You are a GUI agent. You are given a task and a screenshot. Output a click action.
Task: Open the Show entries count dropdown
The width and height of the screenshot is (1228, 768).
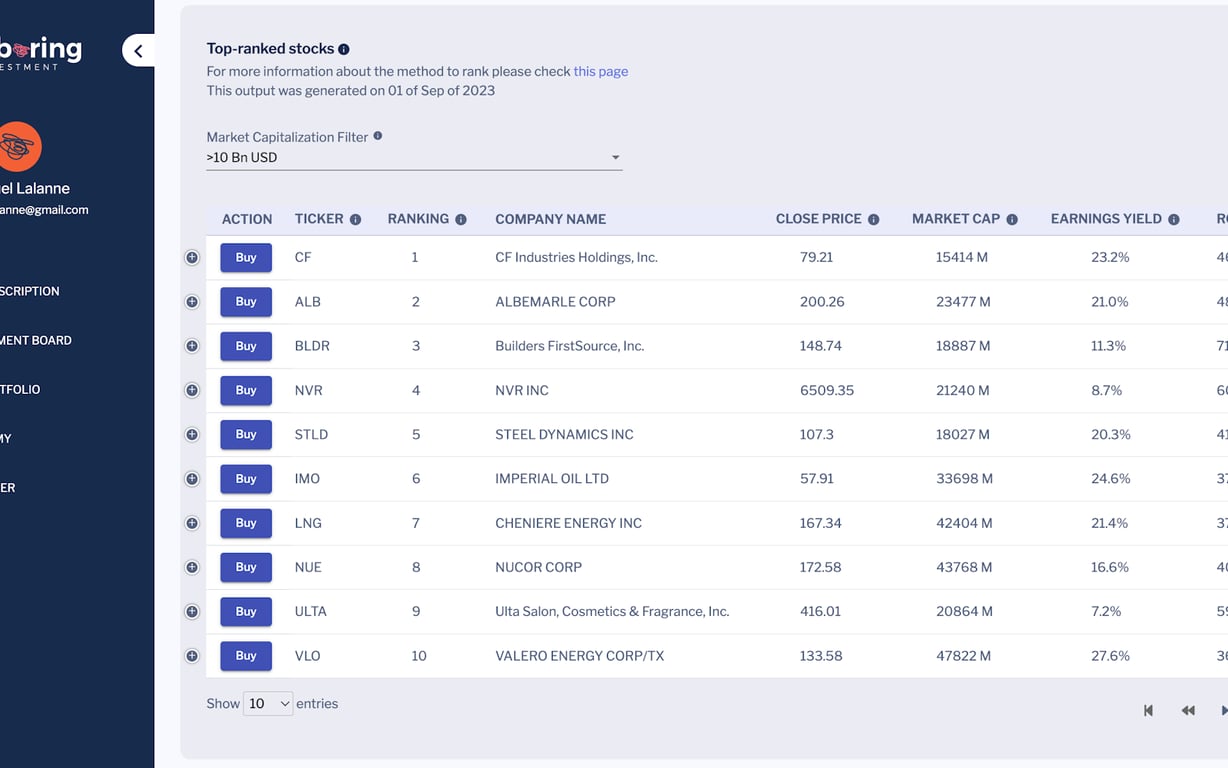(x=268, y=704)
